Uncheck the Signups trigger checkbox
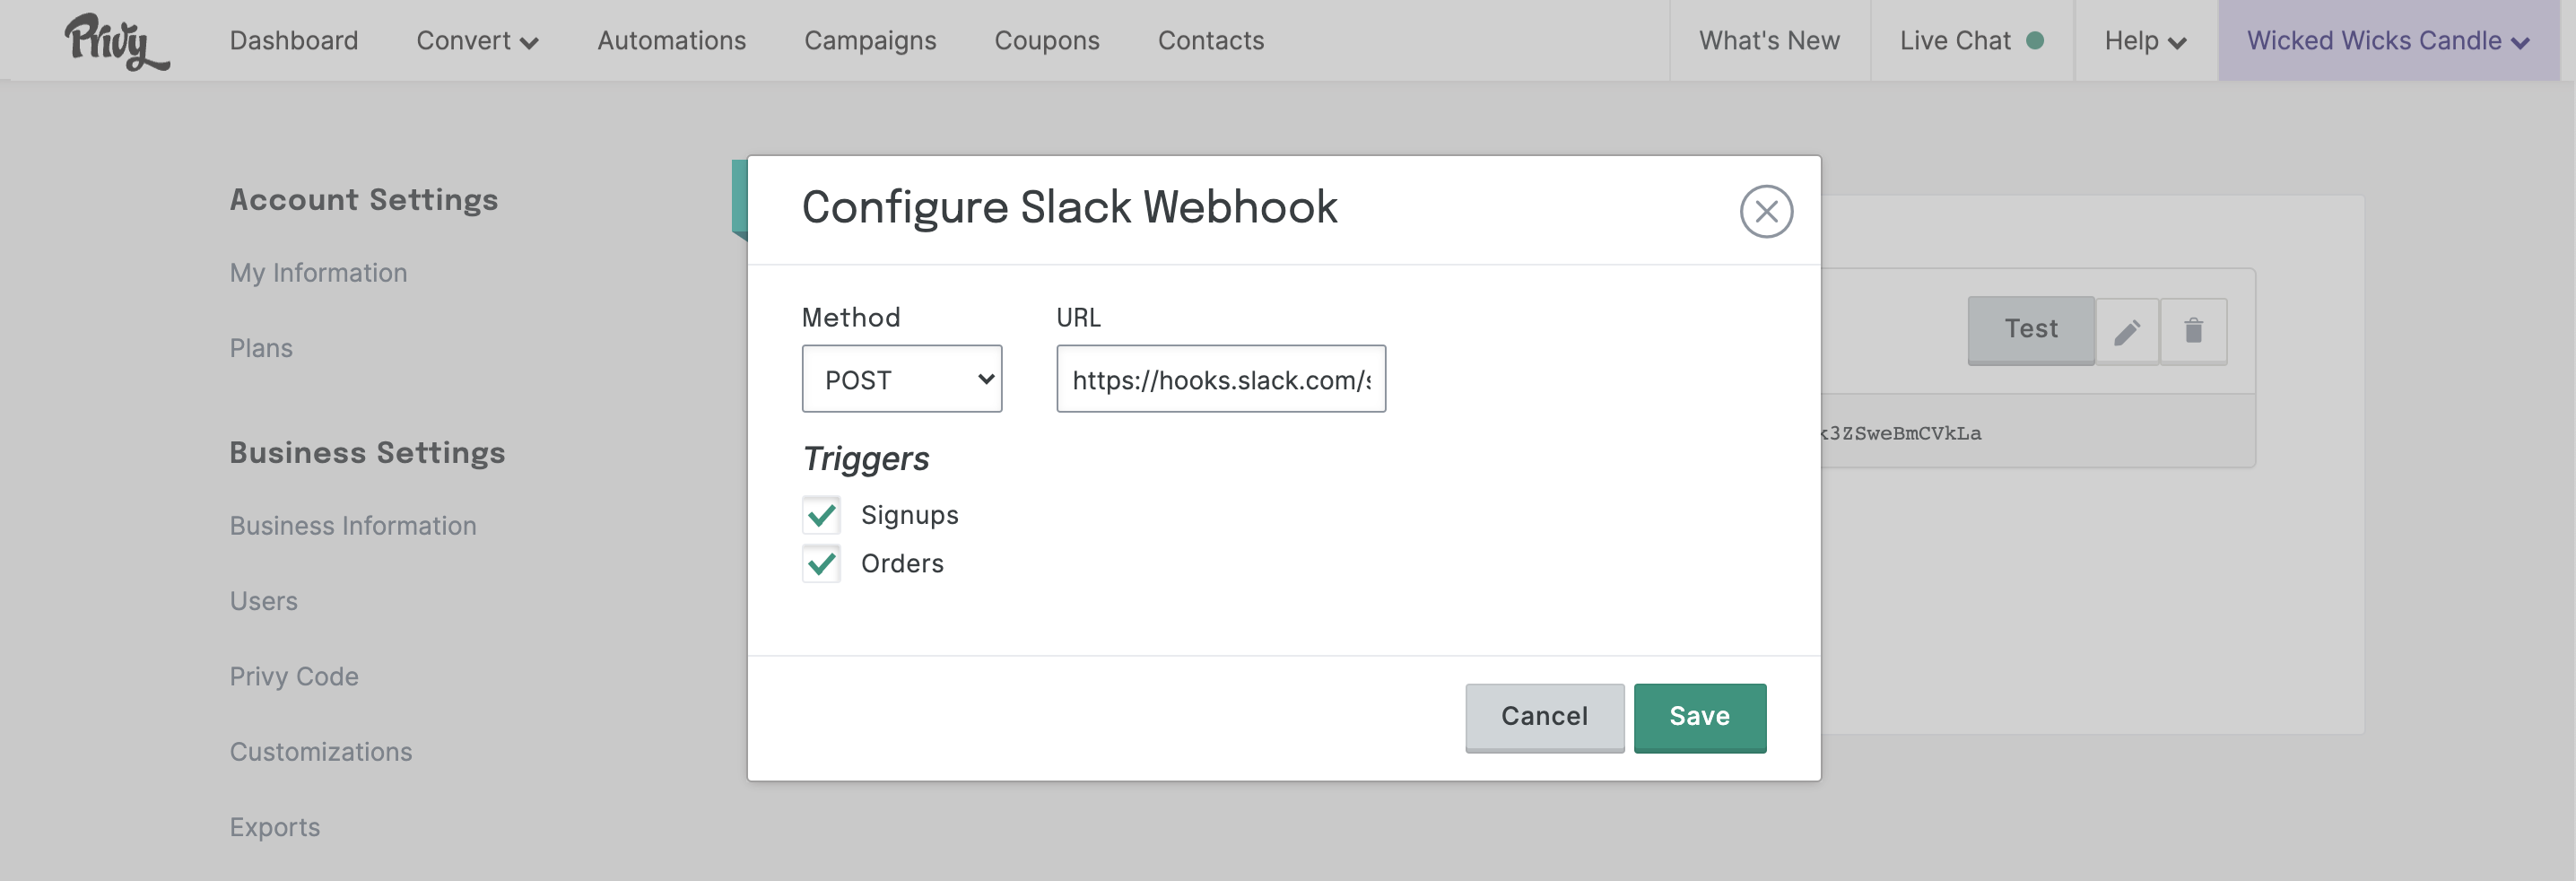Image resolution: width=2576 pixels, height=881 pixels. click(x=821, y=515)
